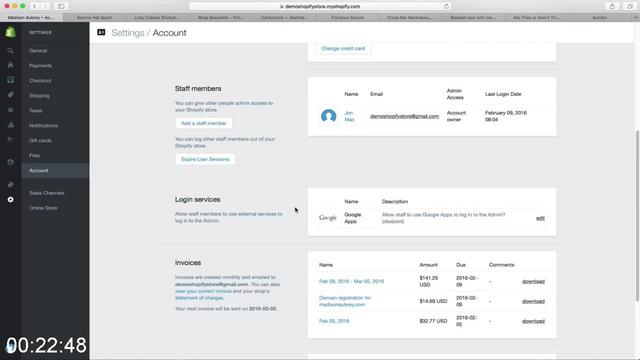Open General settings
Viewport: 640px width, 360px height.
tap(38, 51)
